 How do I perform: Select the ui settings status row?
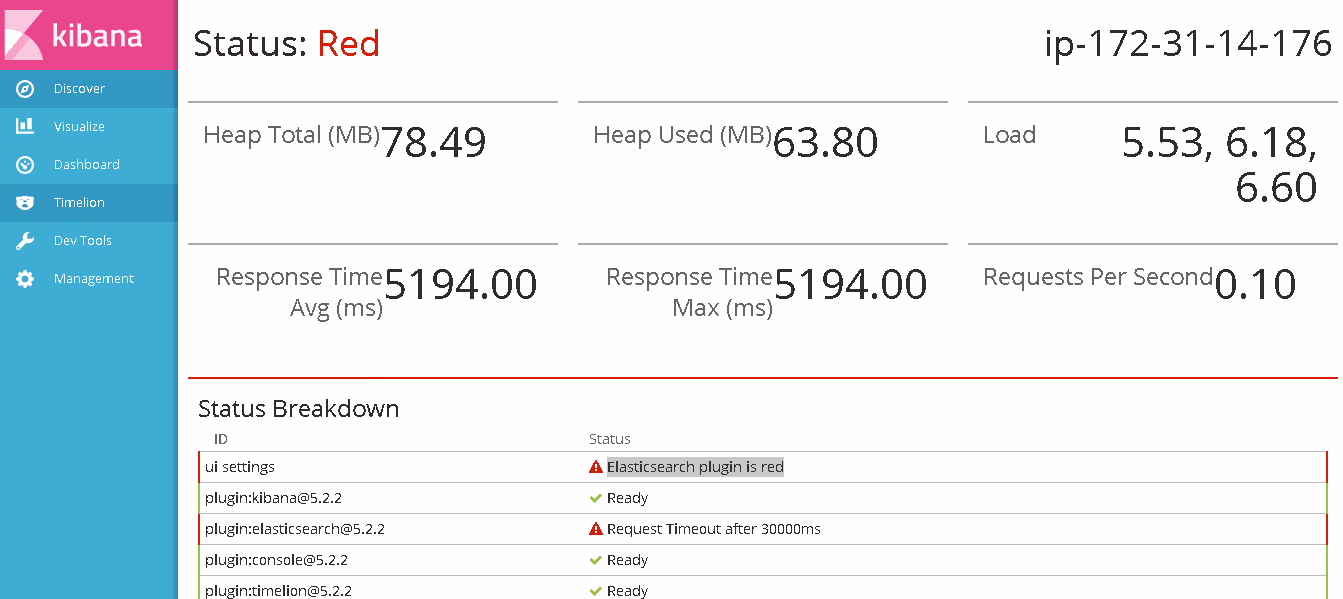(240, 467)
